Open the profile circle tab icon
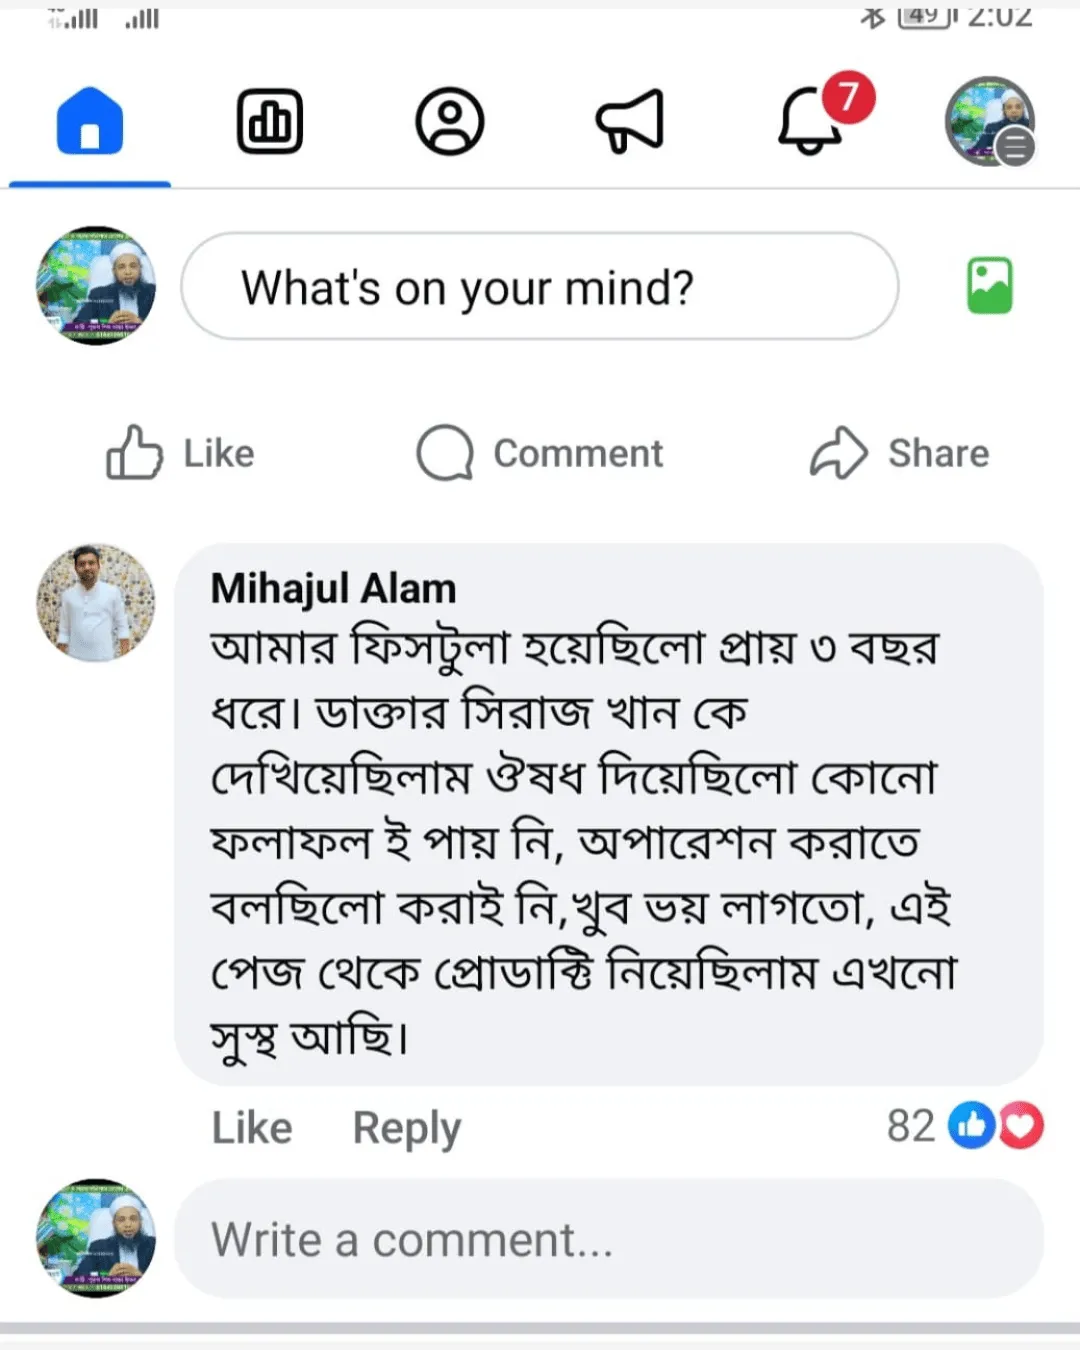The height and width of the screenshot is (1350, 1080). (450, 122)
